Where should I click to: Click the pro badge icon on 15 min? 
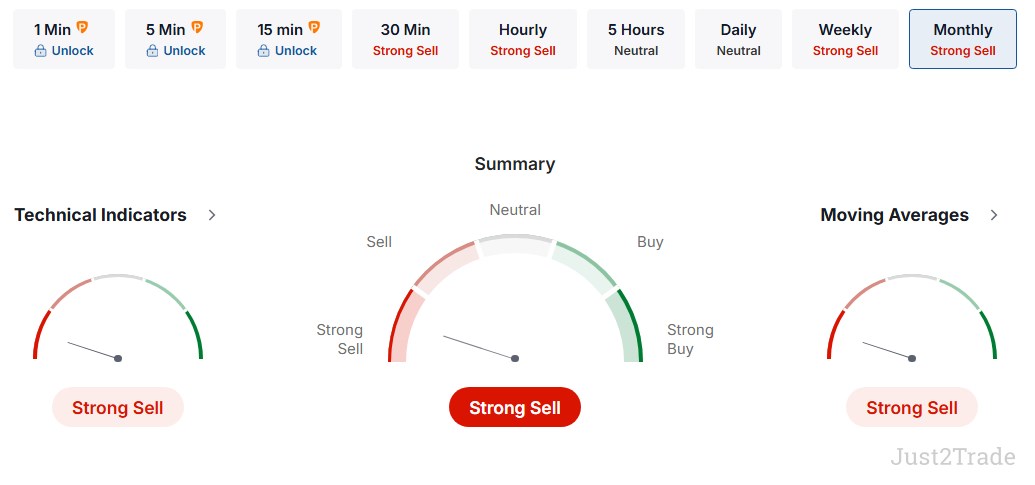coord(314,28)
